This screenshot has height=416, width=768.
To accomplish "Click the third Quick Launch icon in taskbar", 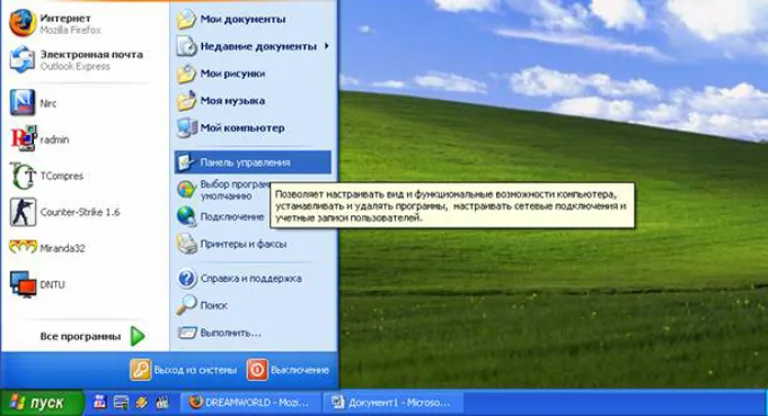I will point(142,402).
